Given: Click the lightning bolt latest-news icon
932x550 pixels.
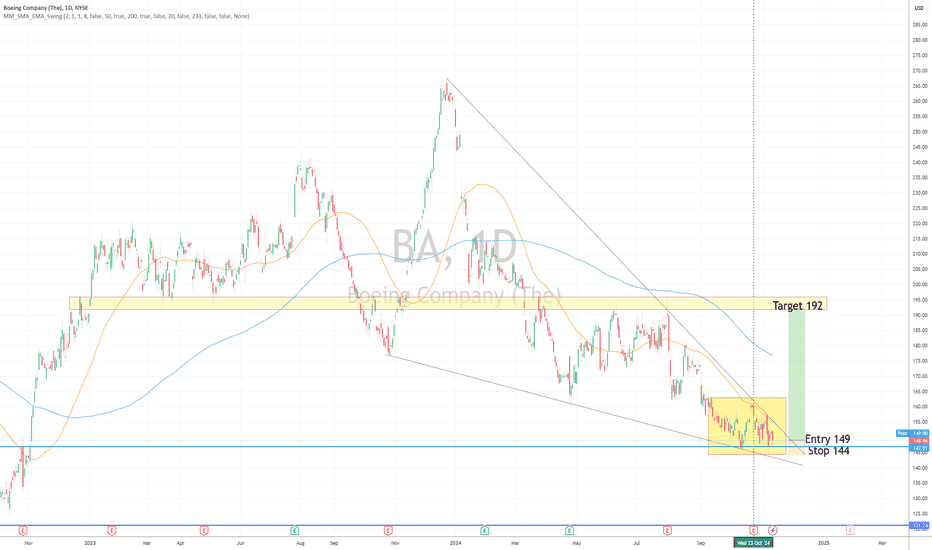Looking at the screenshot, I should point(773,530).
